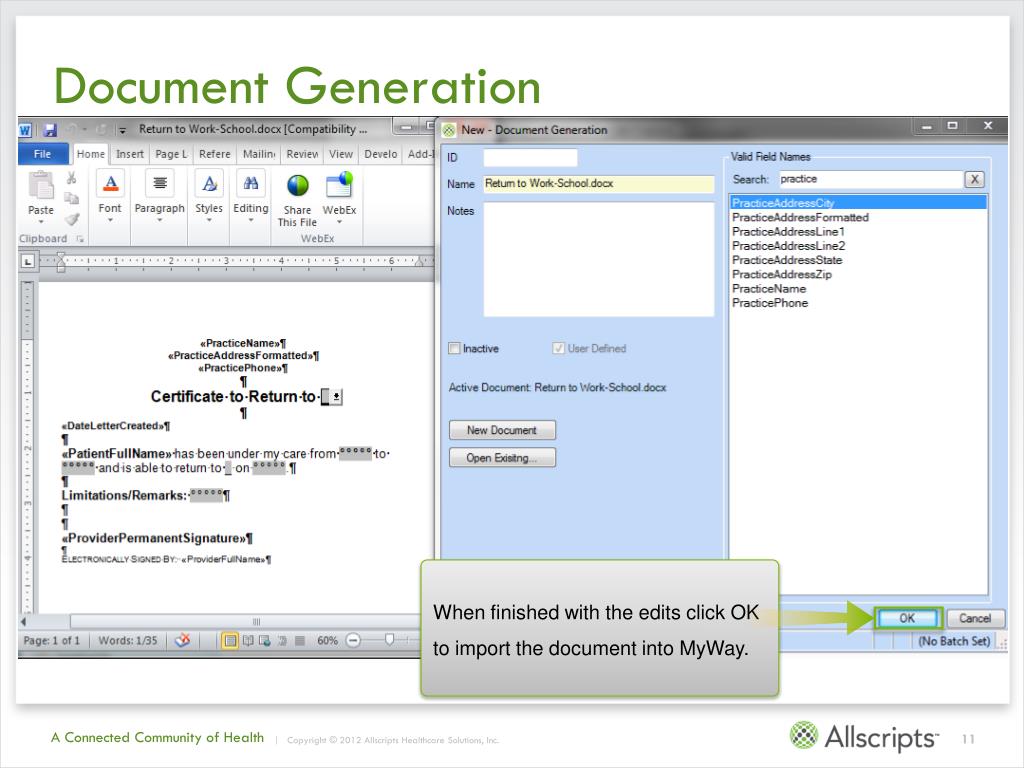Open the Font group icon
Screen dimensions: 1024x768
coord(110,184)
